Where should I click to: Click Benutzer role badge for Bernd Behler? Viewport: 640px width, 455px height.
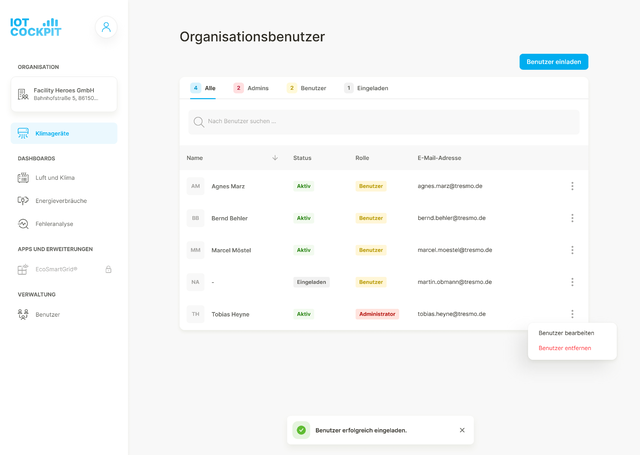coord(371,218)
